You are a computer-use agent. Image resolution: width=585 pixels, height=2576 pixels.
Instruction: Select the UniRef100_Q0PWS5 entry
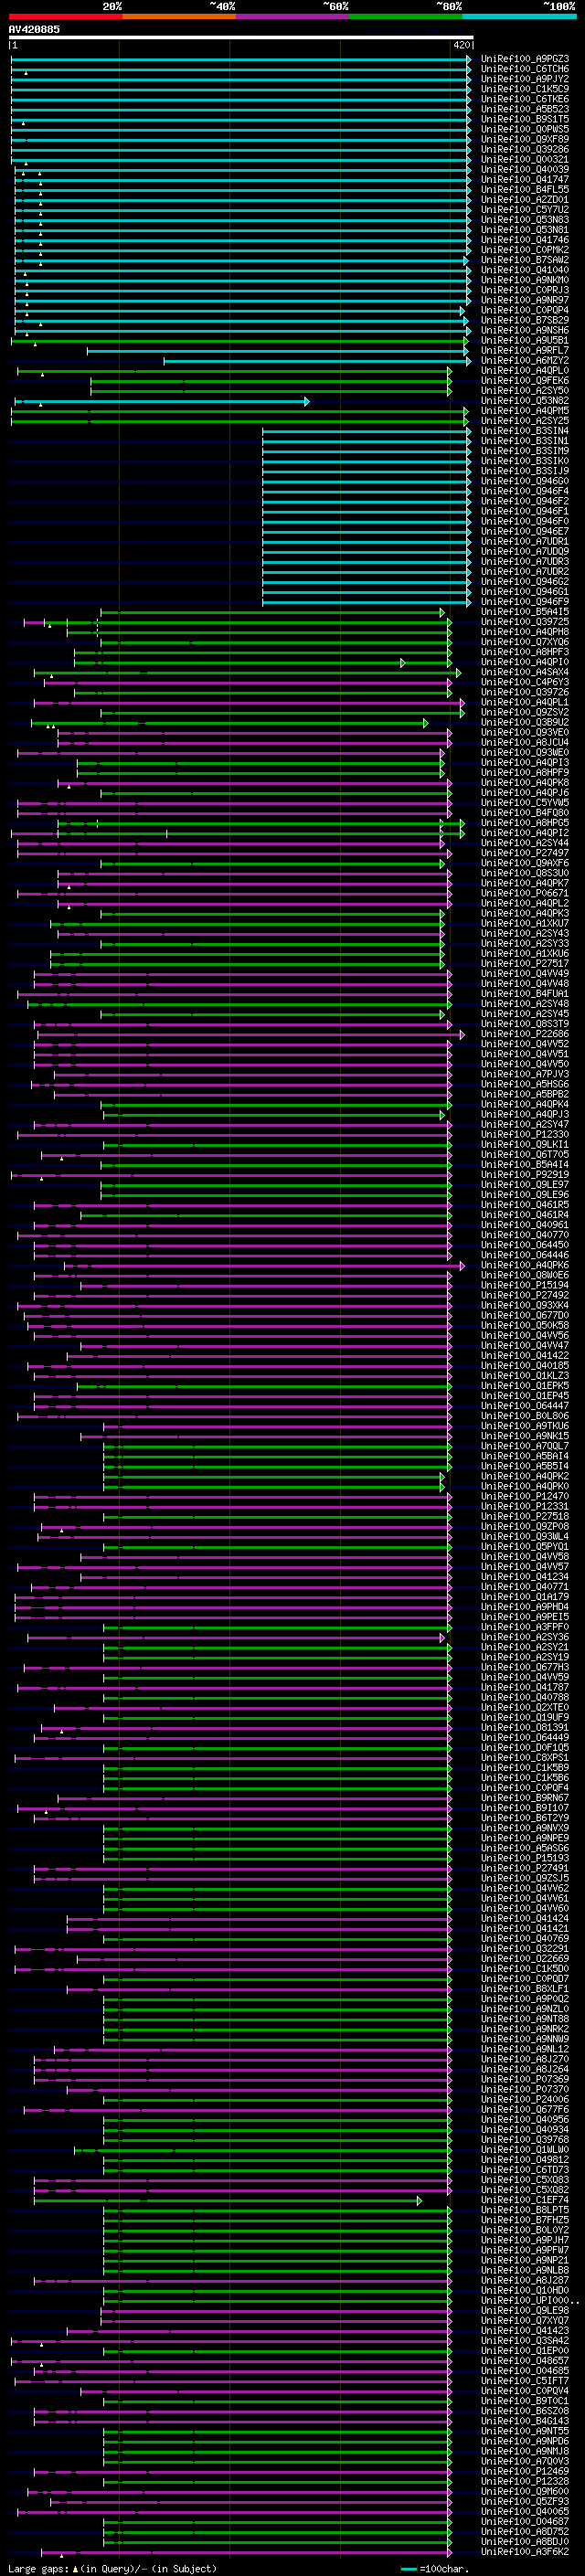[525, 129]
